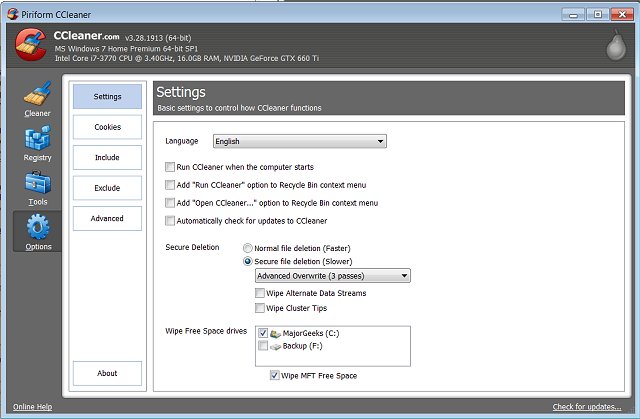Image resolution: width=640 pixels, height=419 pixels.
Task: Open the Online Help link
Action: click(33, 407)
